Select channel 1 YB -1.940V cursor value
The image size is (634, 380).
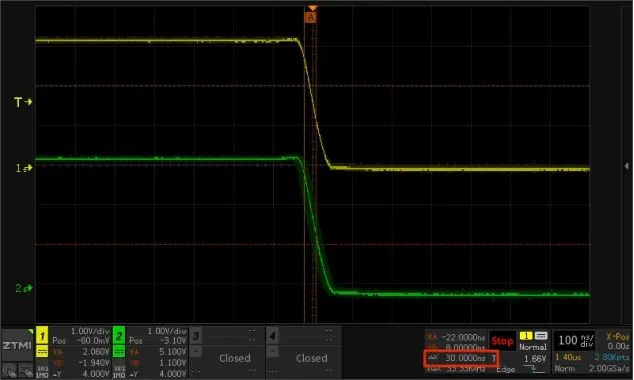point(94,363)
